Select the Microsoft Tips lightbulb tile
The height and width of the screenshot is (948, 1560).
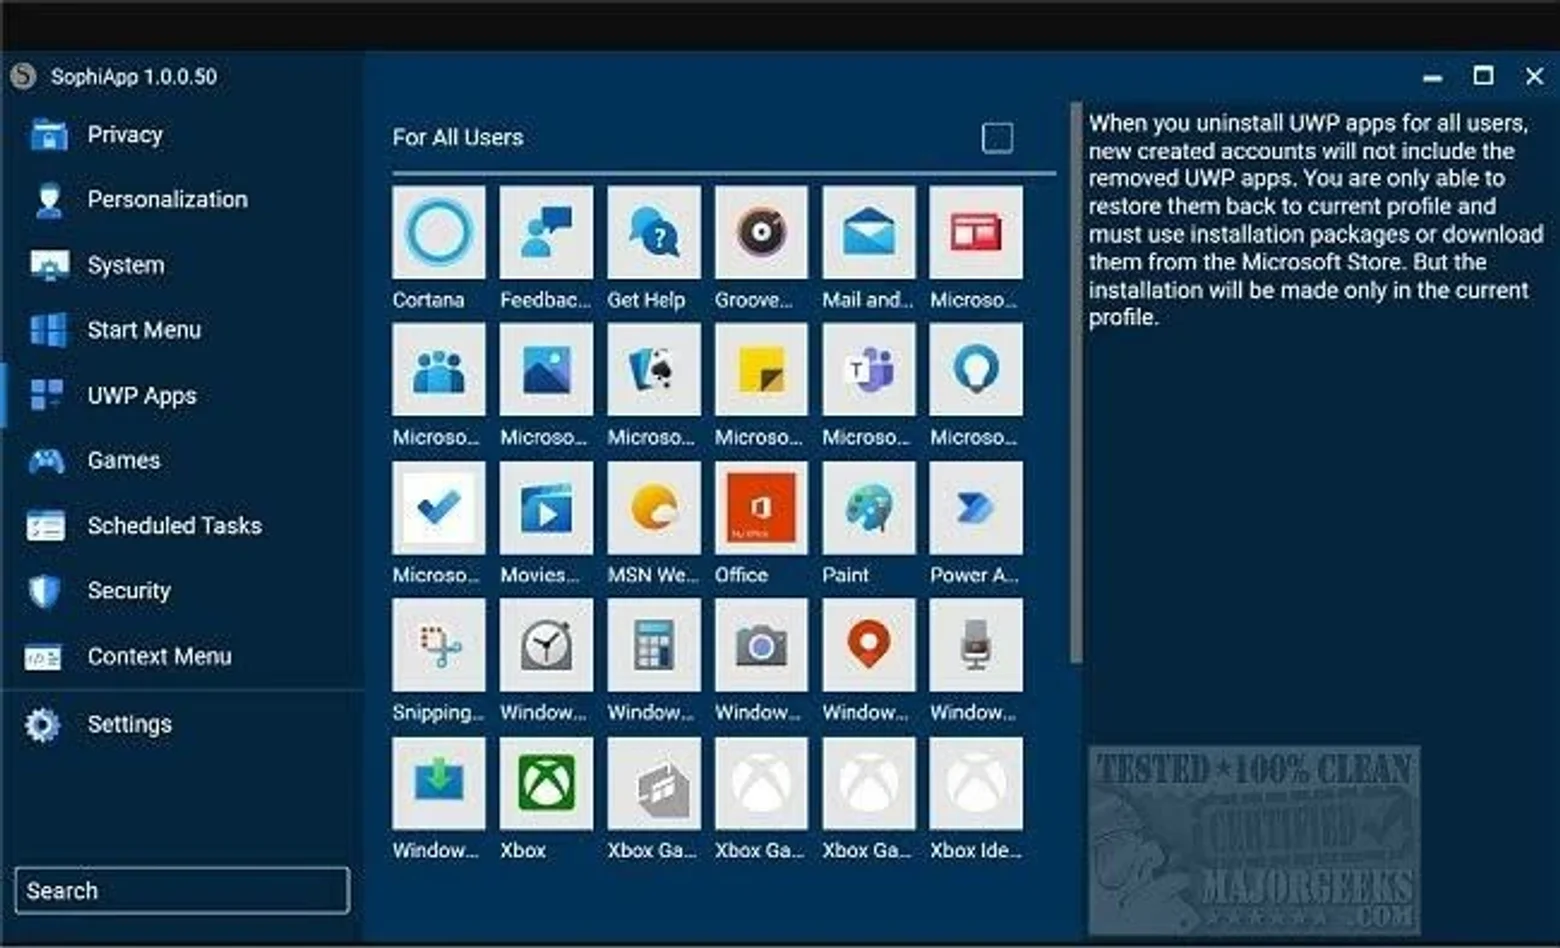pos(976,370)
